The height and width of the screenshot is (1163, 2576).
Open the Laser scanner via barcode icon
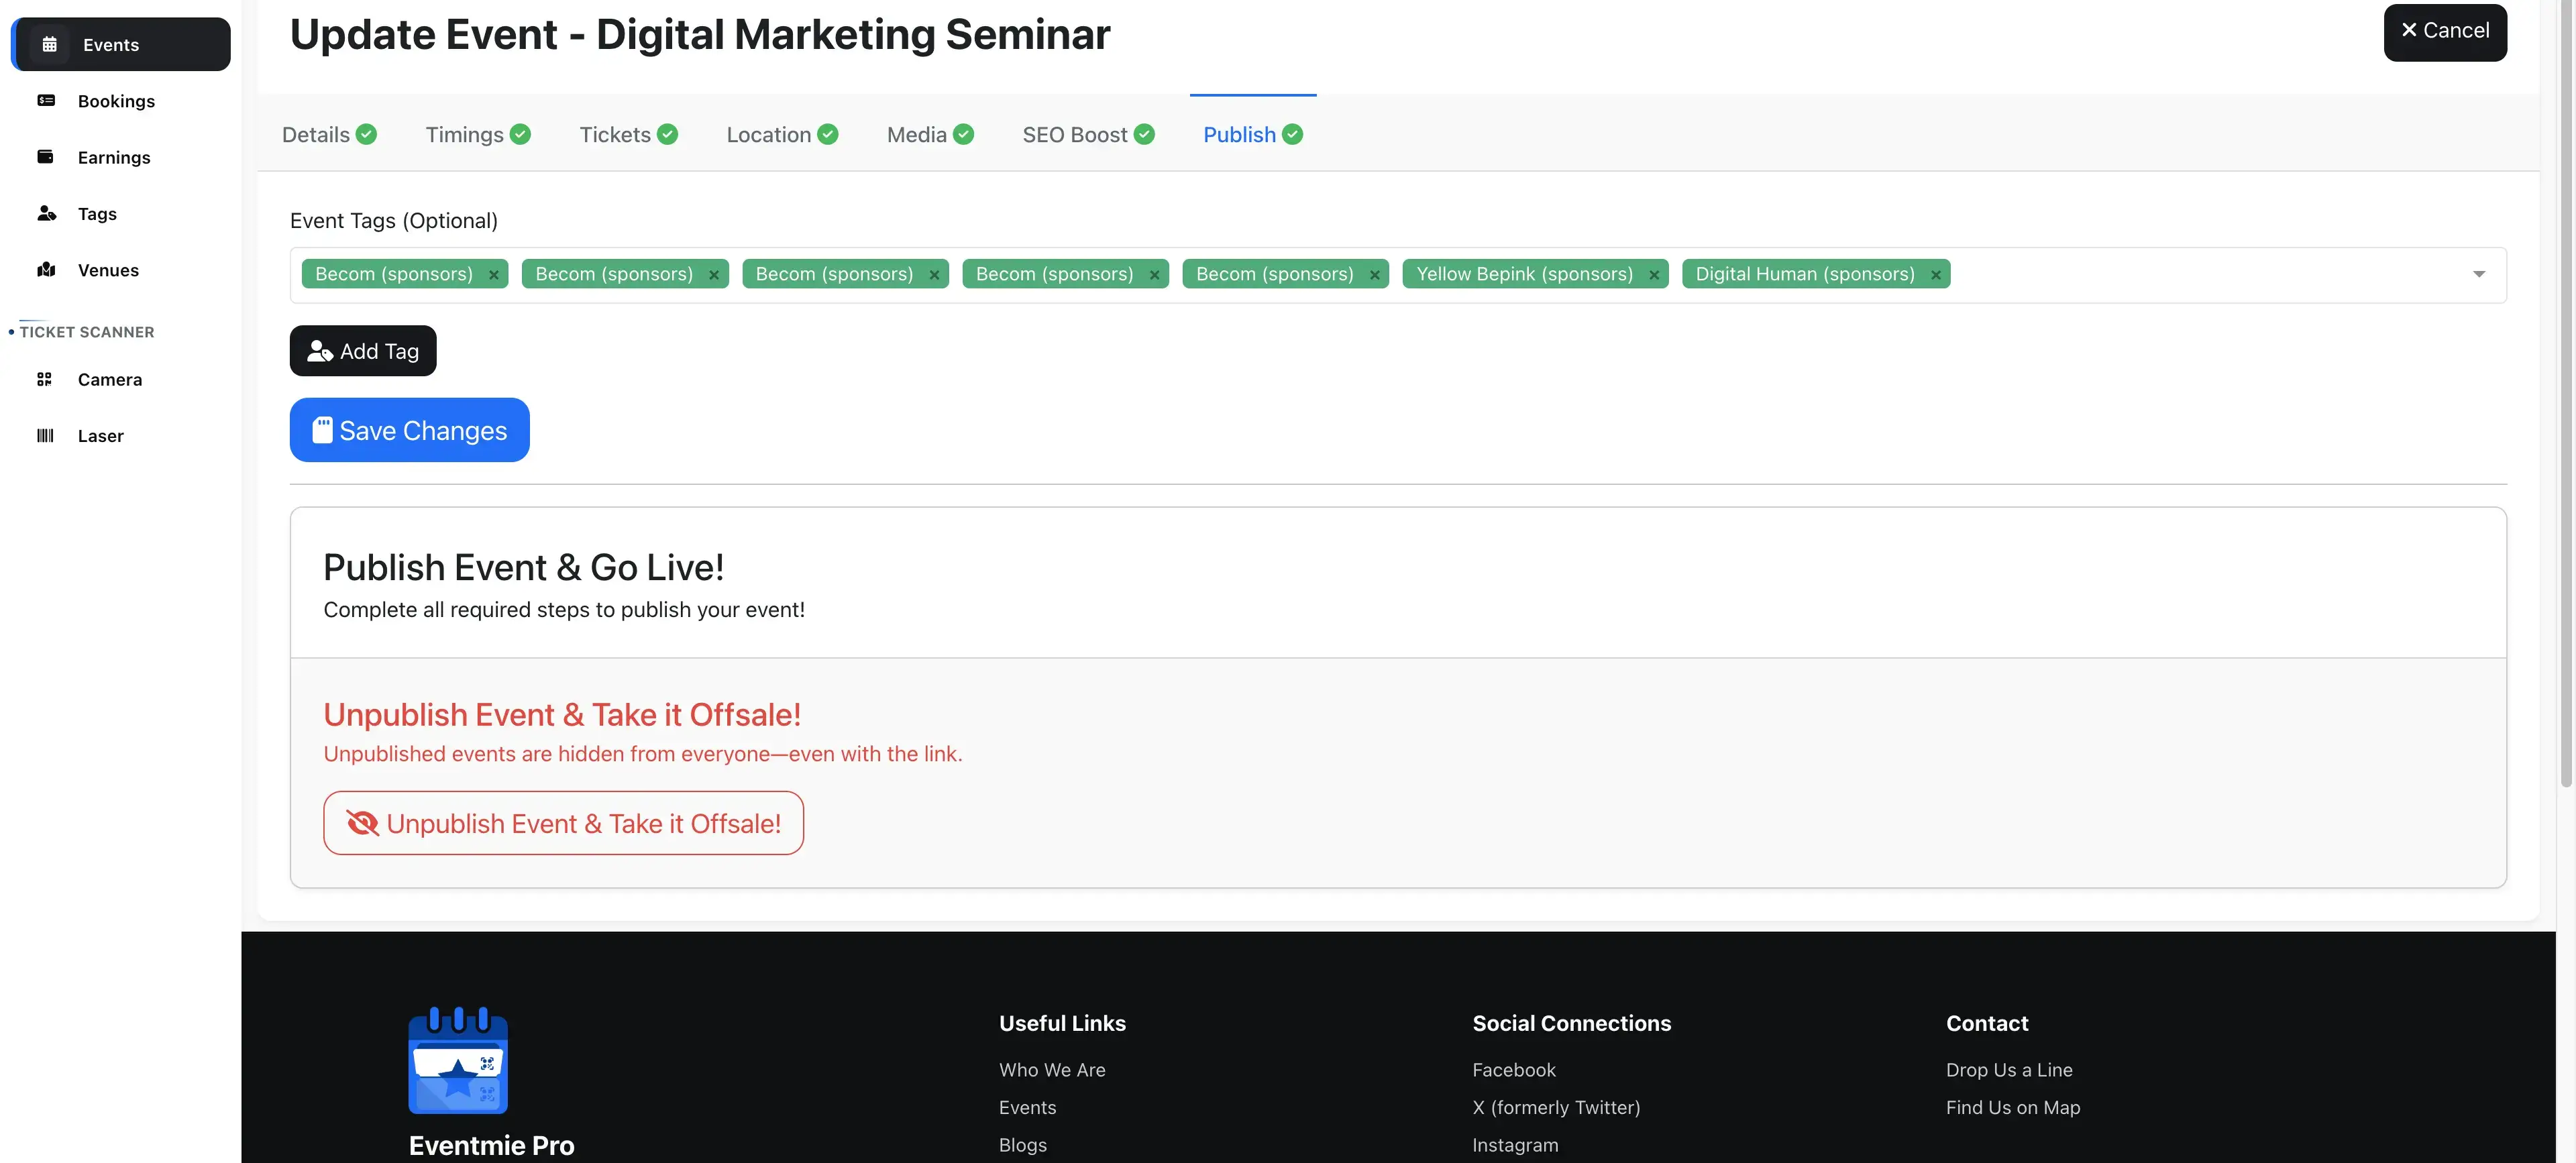[44, 435]
